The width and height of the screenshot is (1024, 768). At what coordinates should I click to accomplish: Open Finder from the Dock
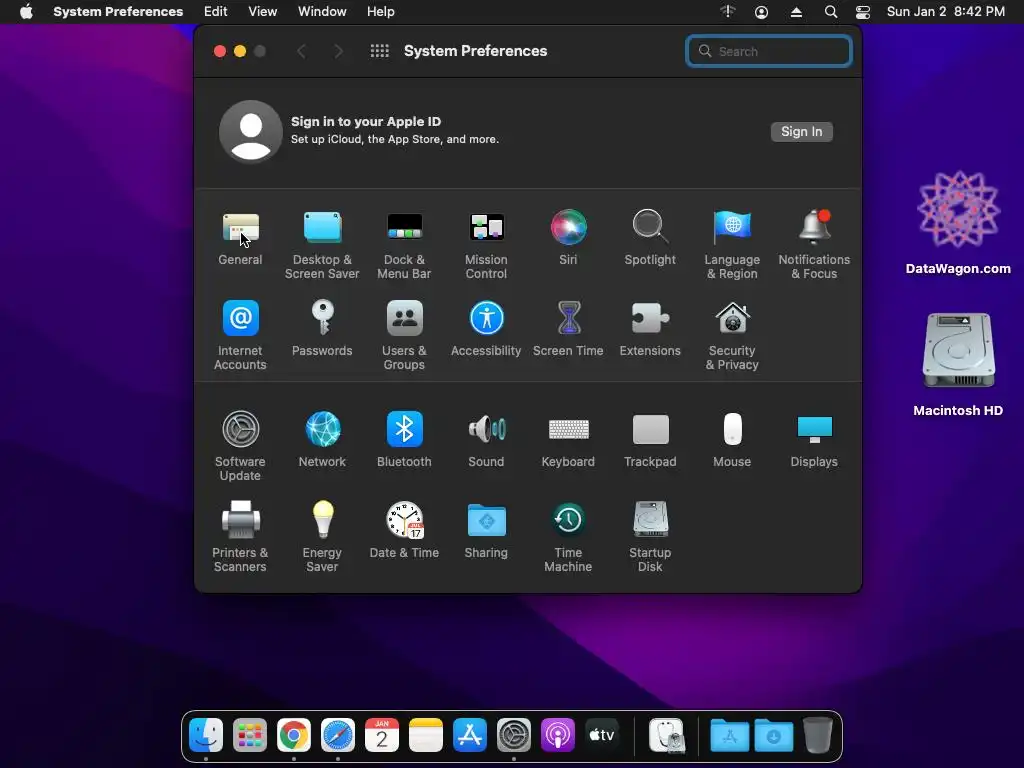206,735
